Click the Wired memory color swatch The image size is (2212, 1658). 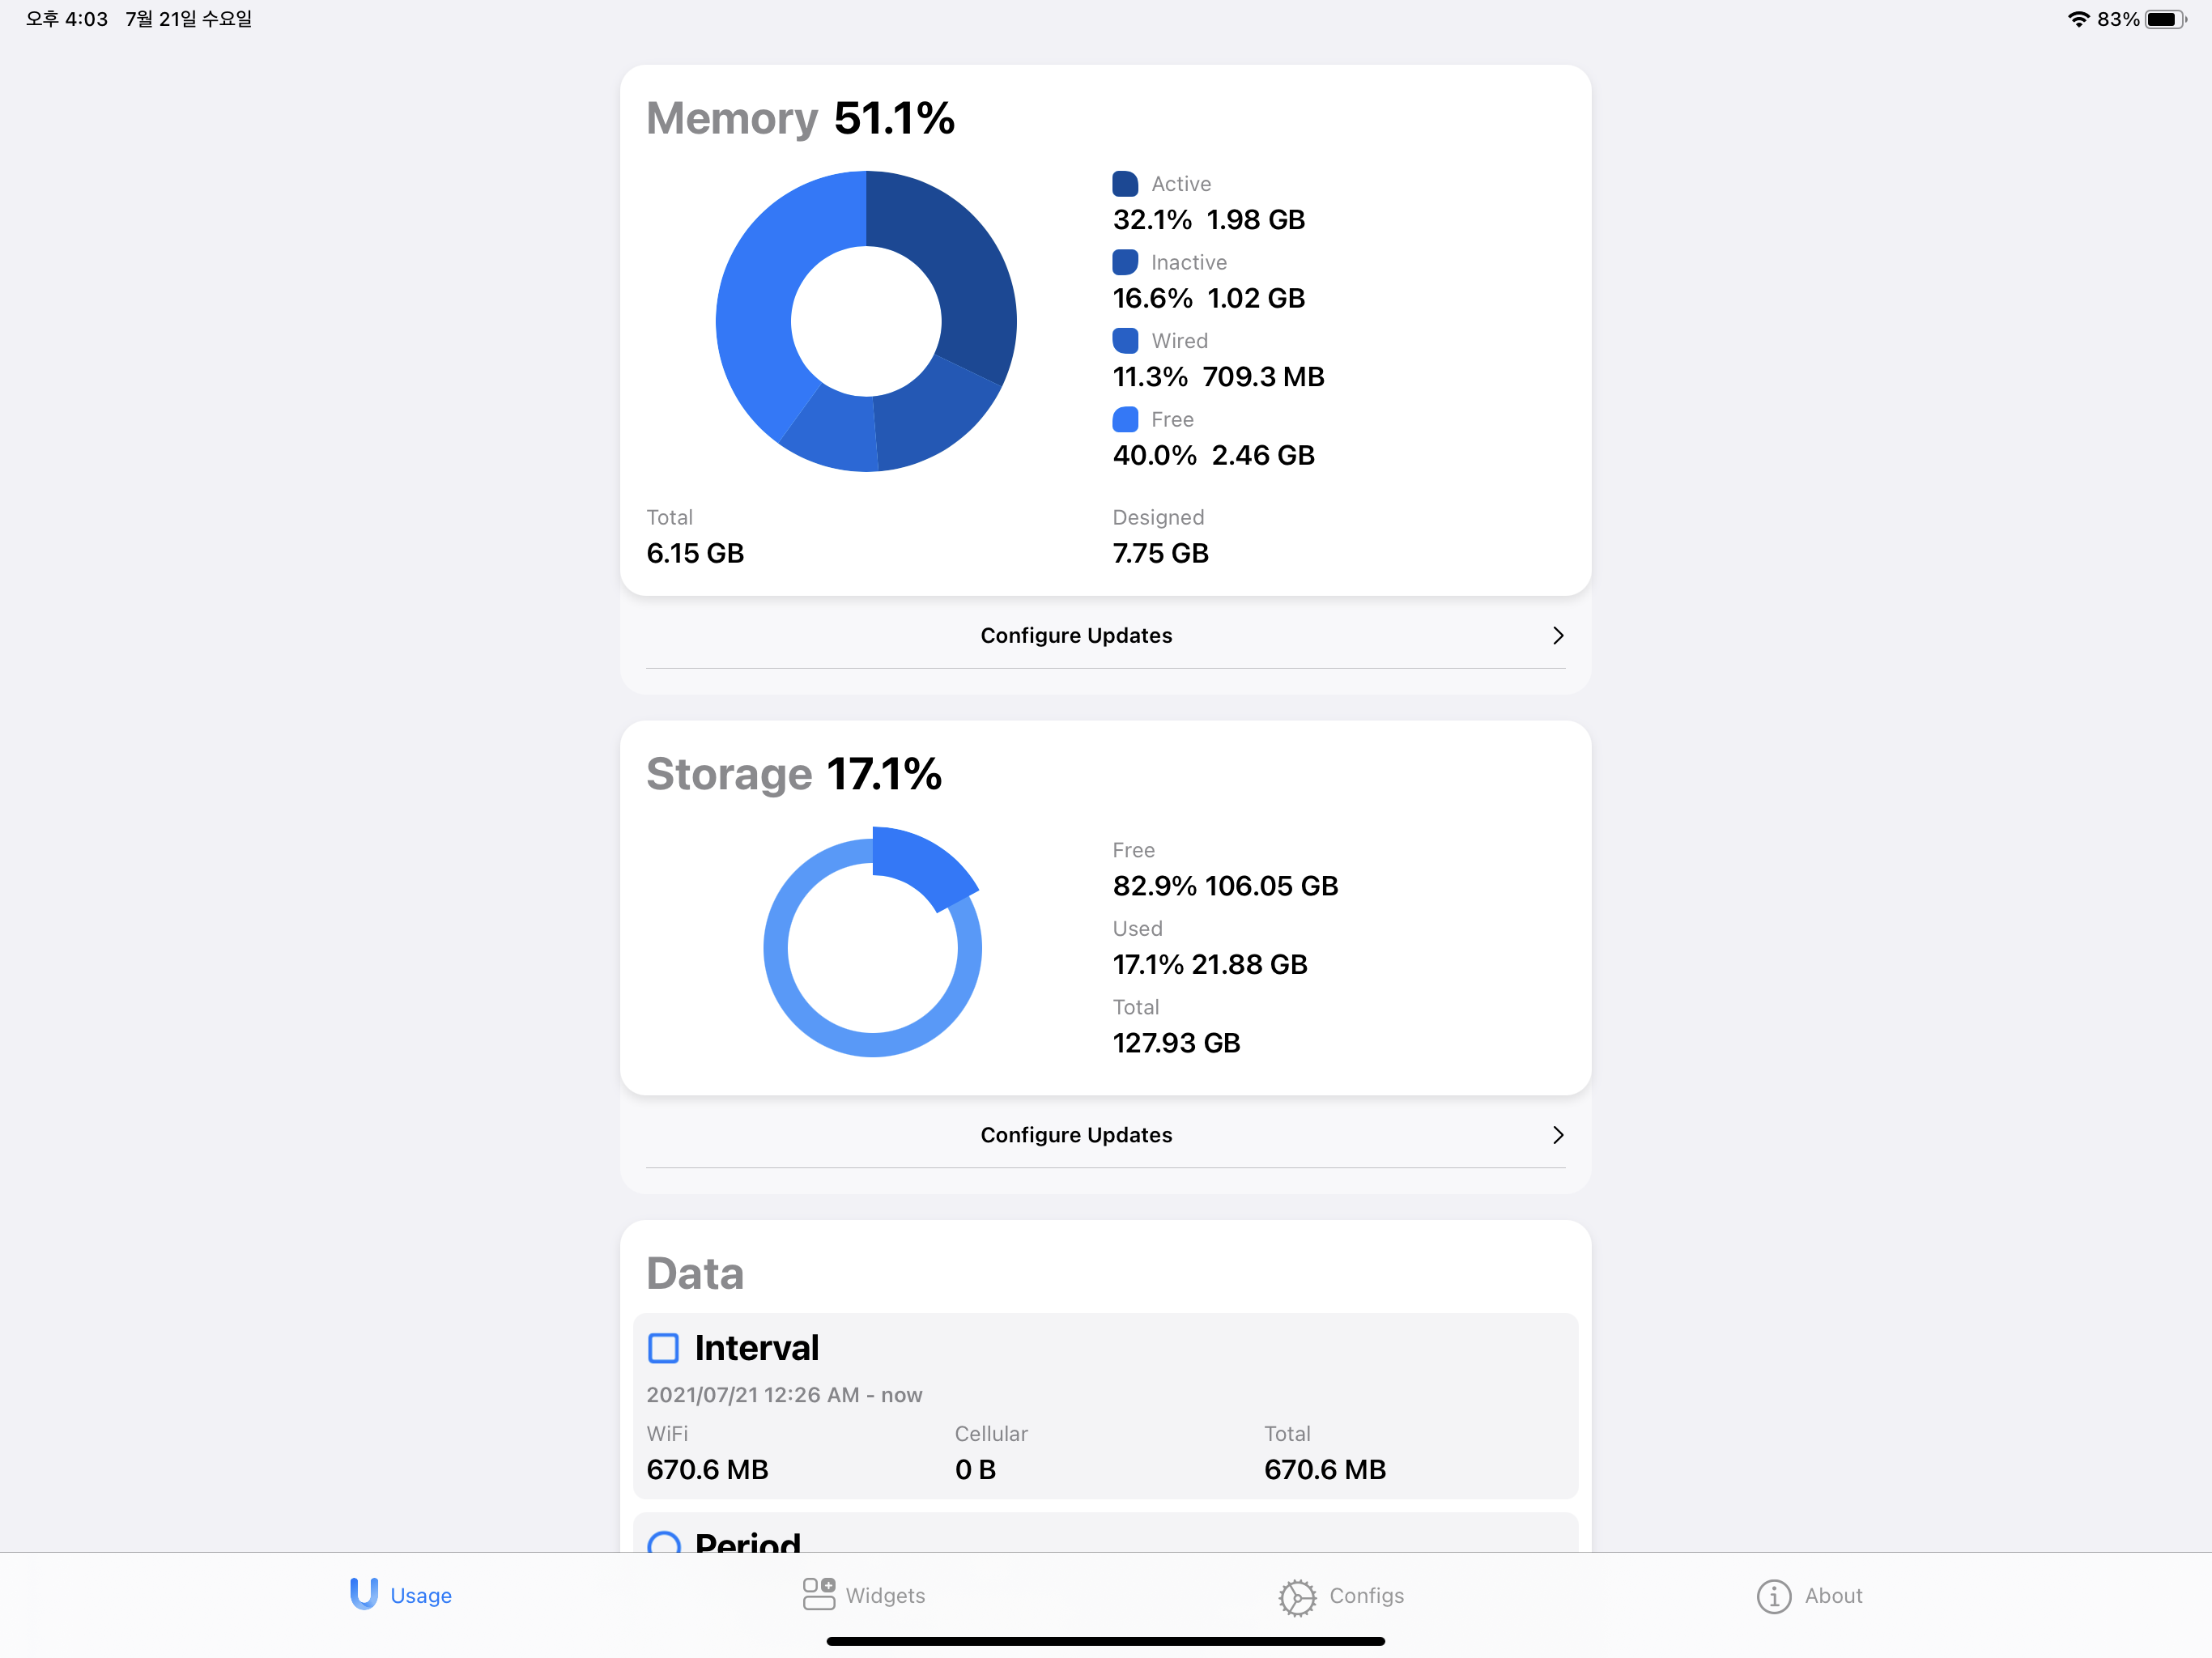(1125, 341)
